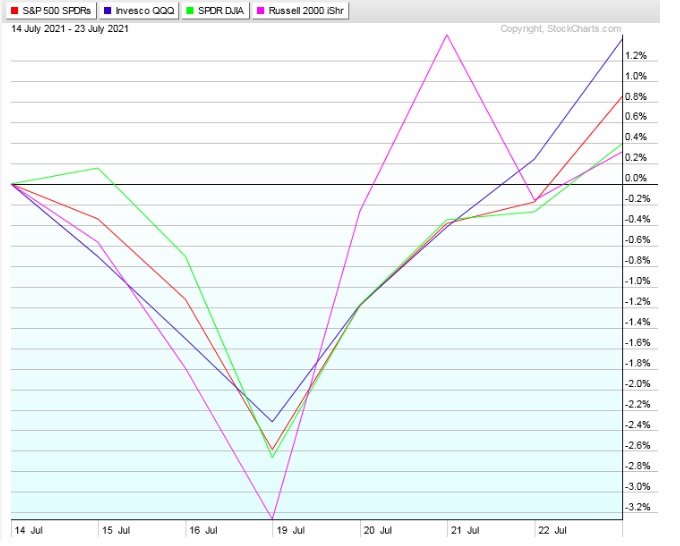Click the 15 Jul x-axis label
The width and height of the screenshot is (680, 546).
pos(116,530)
